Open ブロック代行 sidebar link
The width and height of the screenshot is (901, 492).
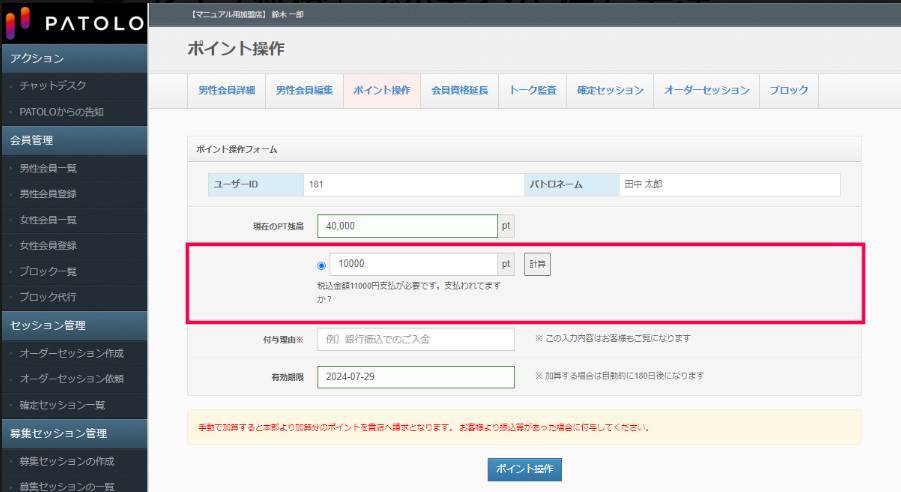[48, 297]
